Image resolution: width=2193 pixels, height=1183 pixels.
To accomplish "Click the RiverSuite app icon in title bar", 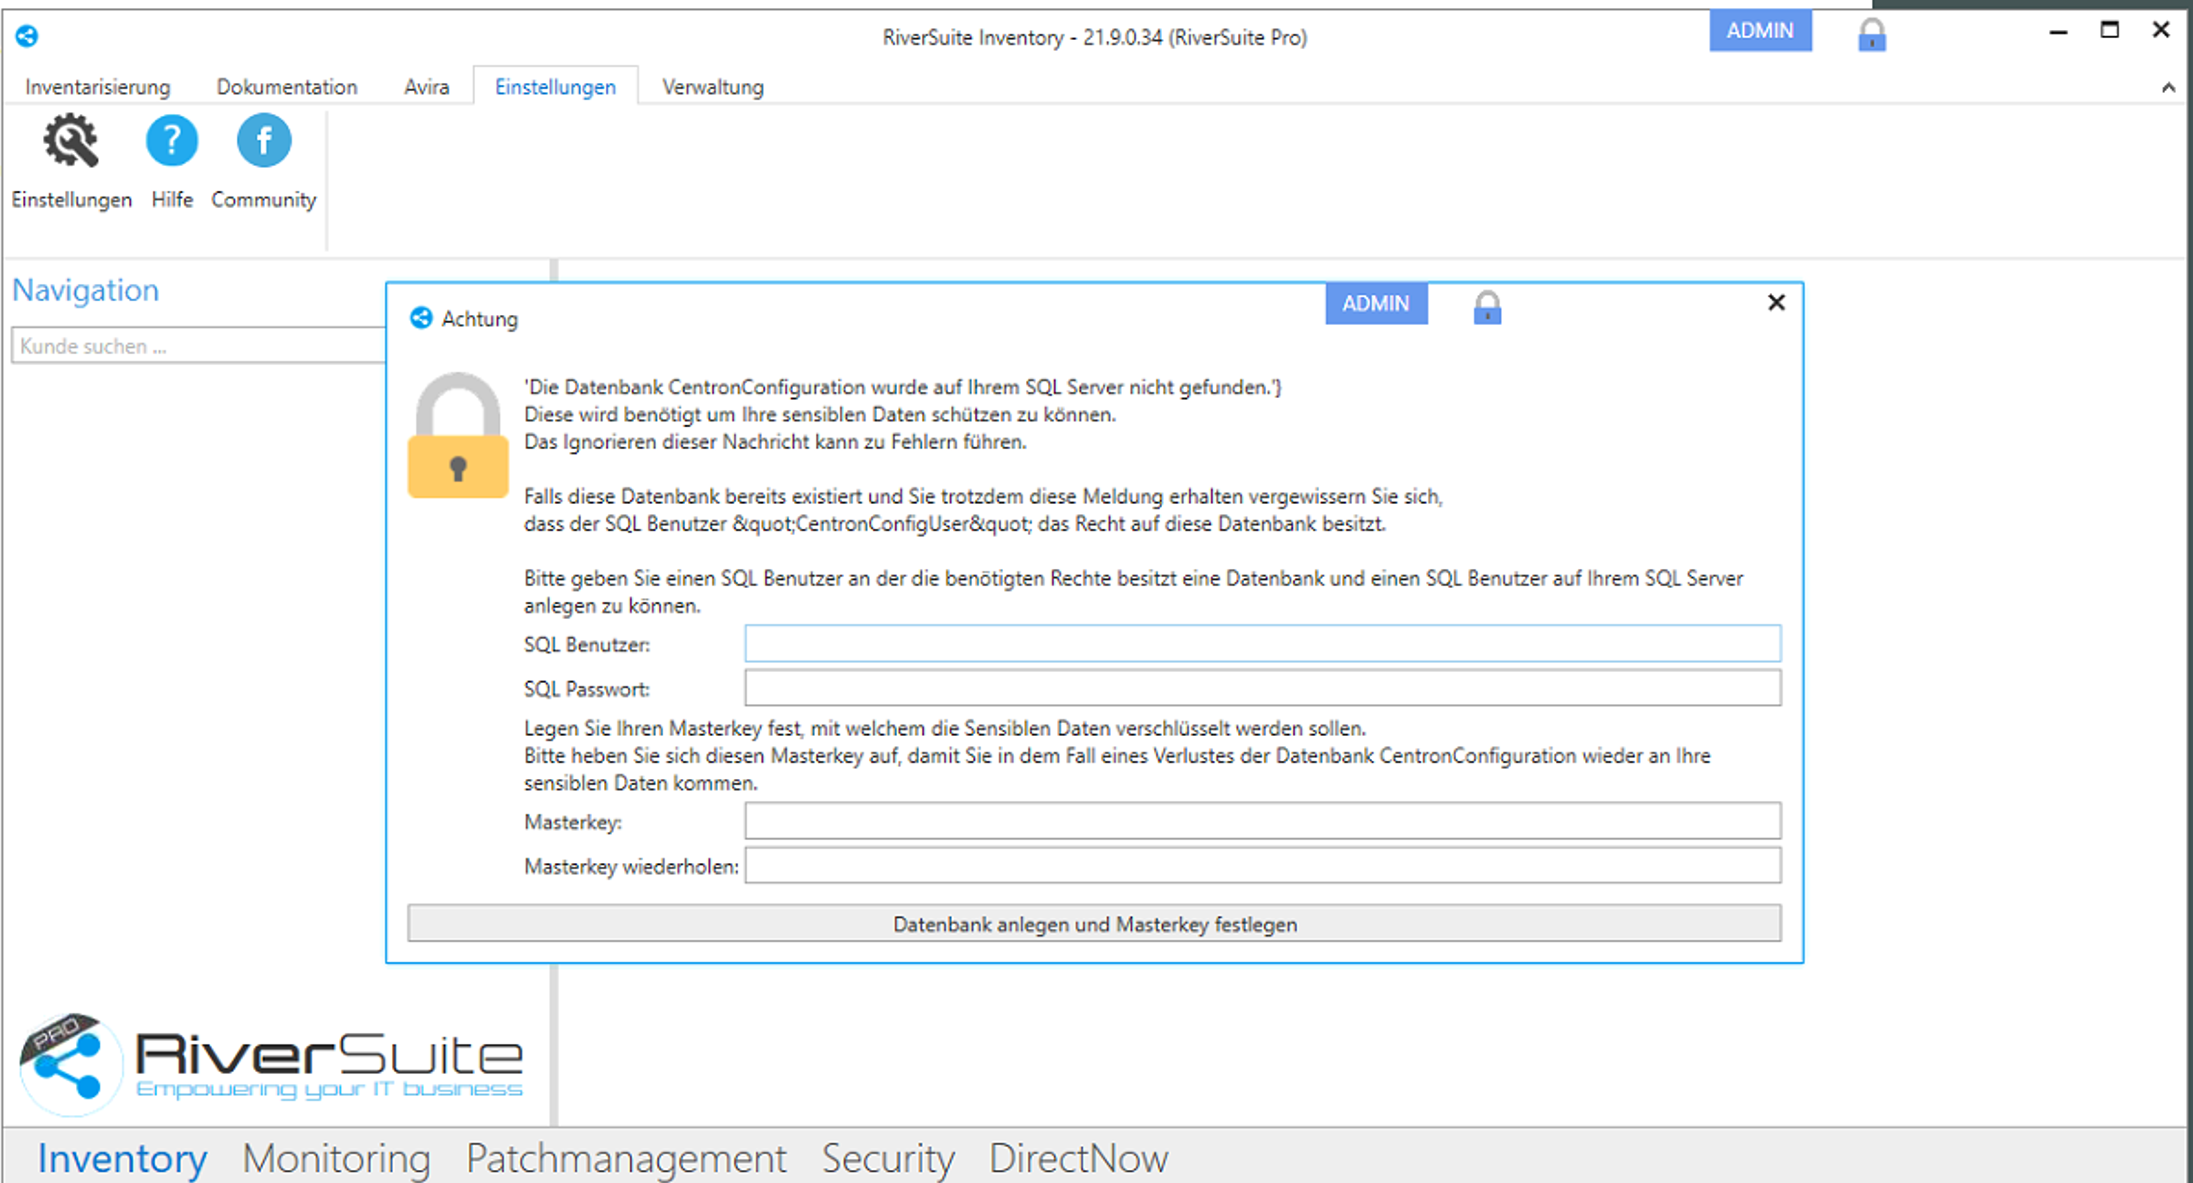I will 27,36.
